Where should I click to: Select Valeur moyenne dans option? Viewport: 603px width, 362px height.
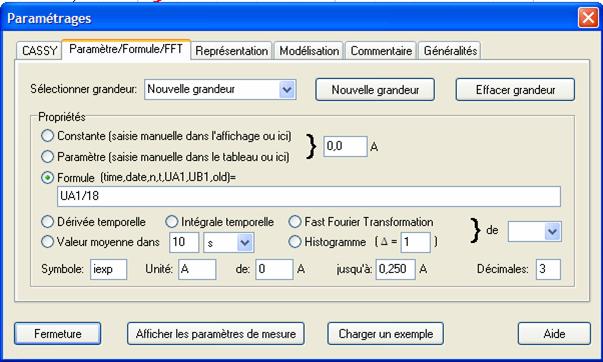click(47, 242)
